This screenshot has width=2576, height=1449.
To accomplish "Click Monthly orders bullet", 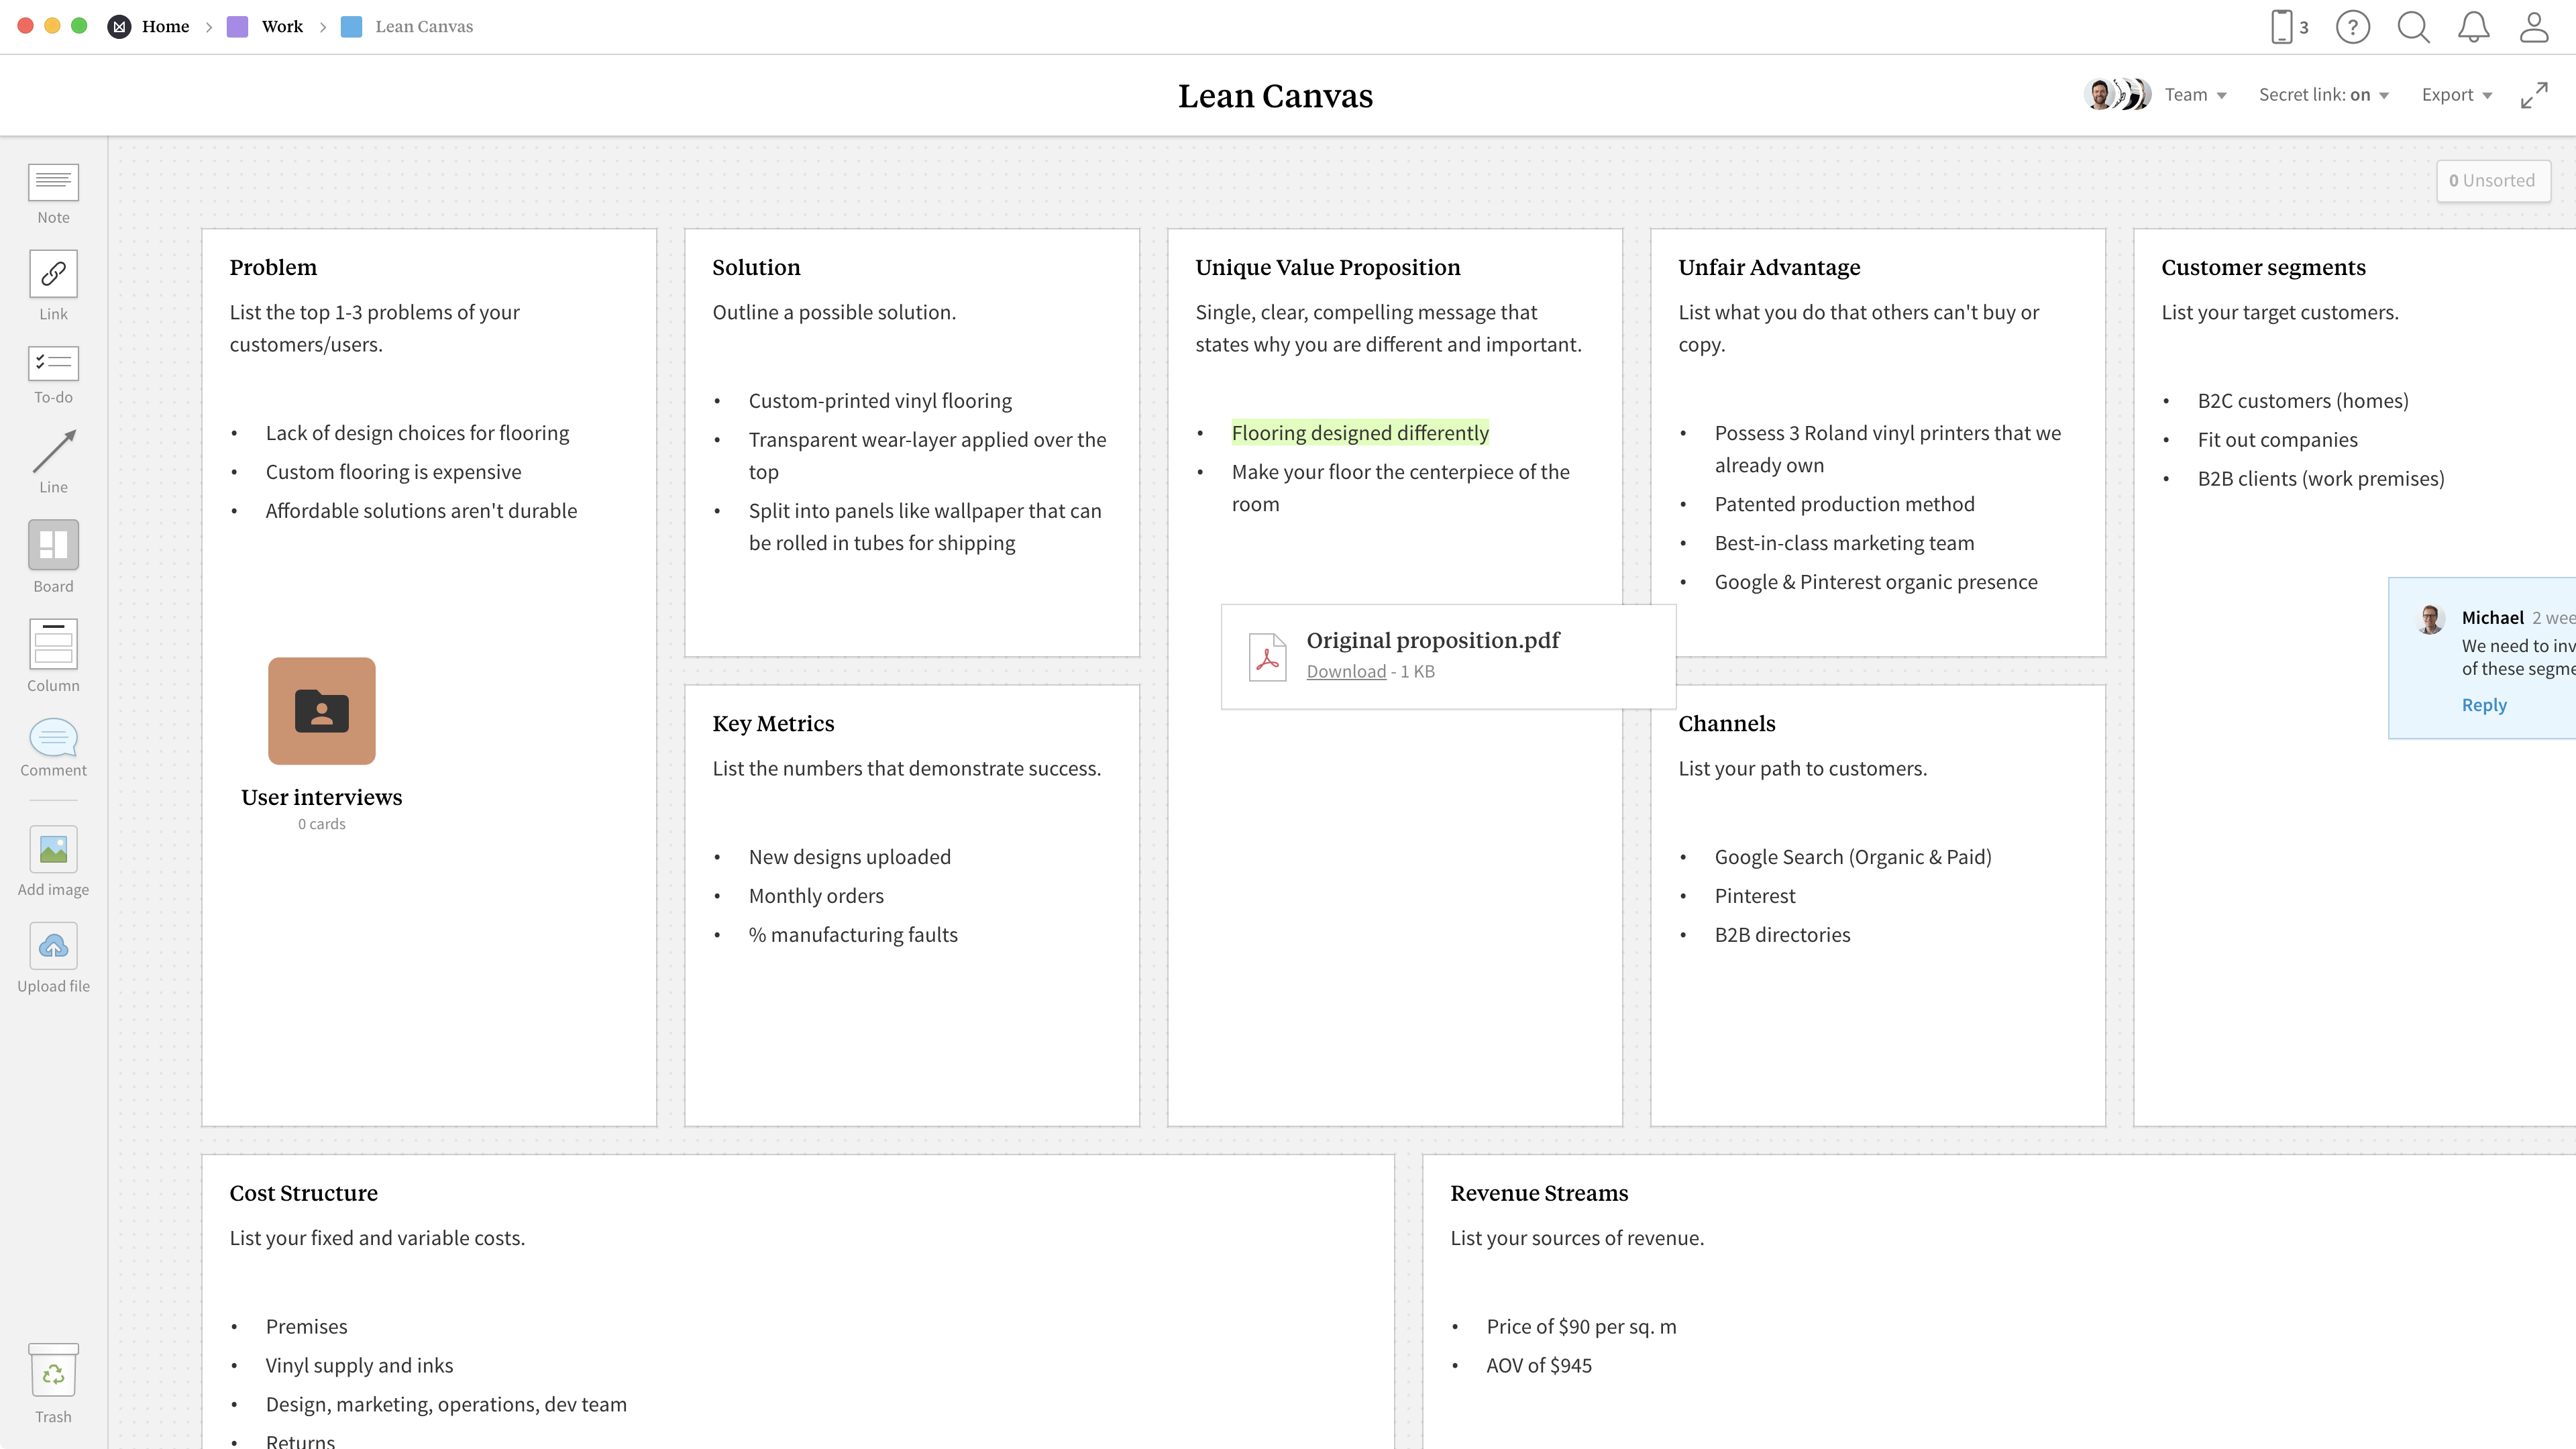I will tap(816, 896).
